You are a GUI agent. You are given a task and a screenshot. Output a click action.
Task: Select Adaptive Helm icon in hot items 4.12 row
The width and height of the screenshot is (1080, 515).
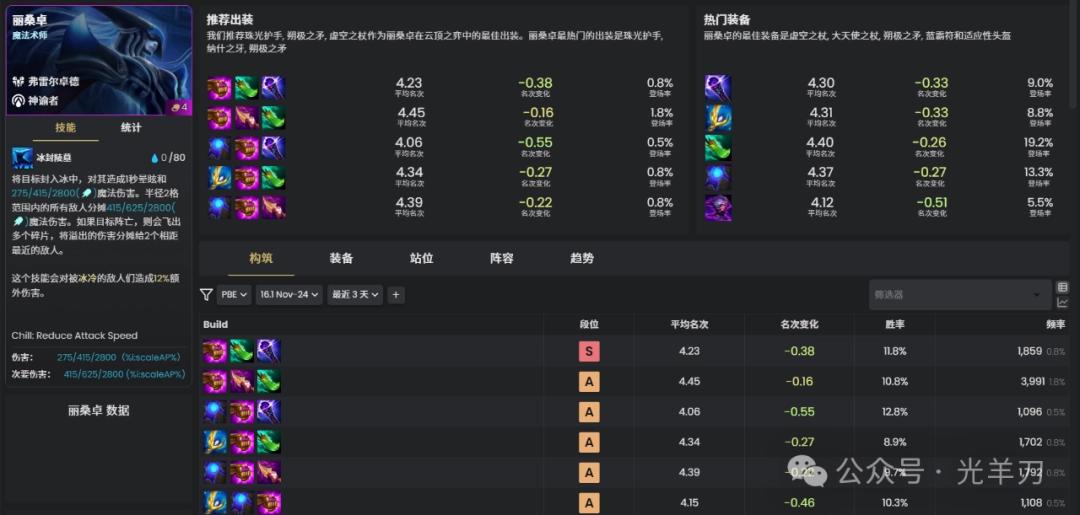tap(718, 207)
